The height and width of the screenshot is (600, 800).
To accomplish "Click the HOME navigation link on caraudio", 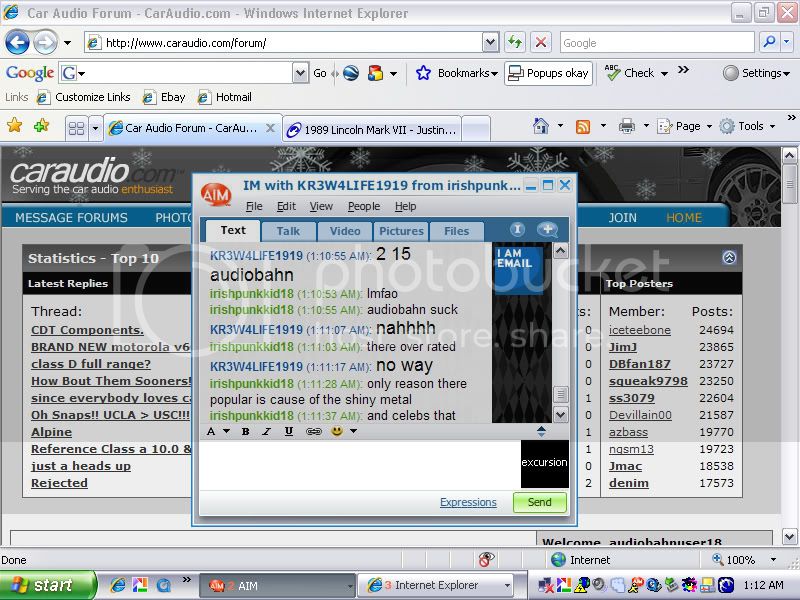I will click(684, 218).
